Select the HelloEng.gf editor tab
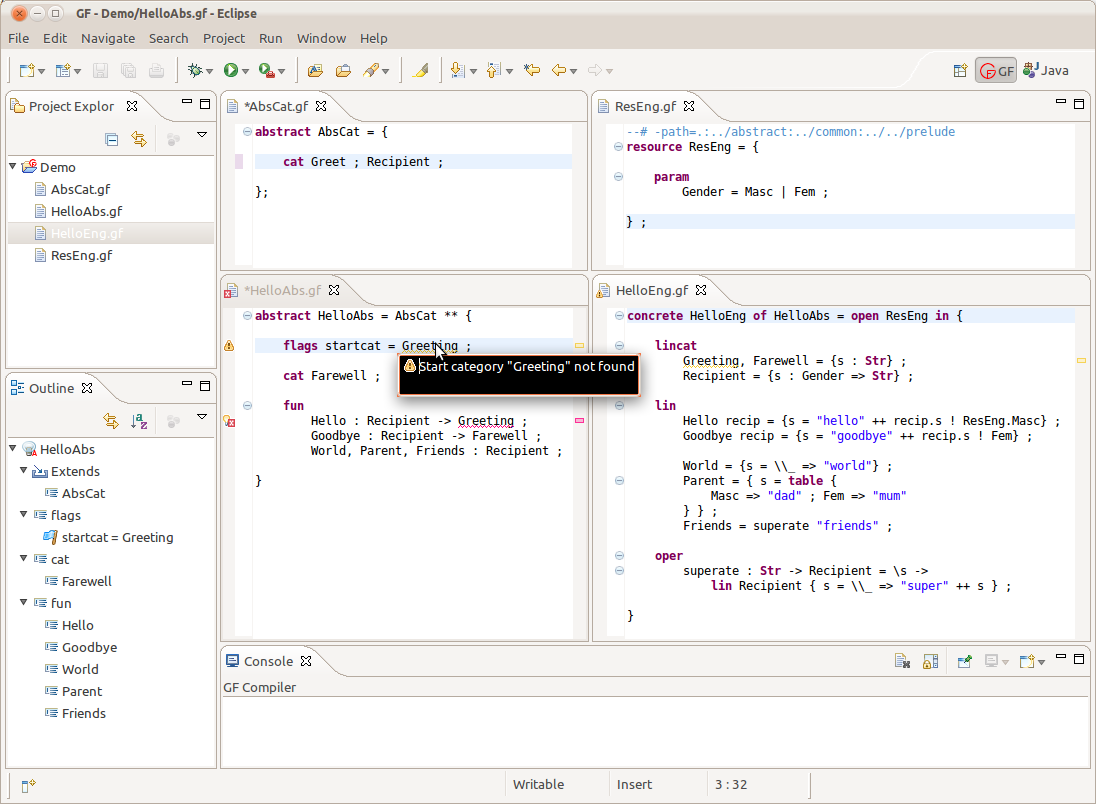The height and width of the screenshot is (804, 1096). click(651, 290)
